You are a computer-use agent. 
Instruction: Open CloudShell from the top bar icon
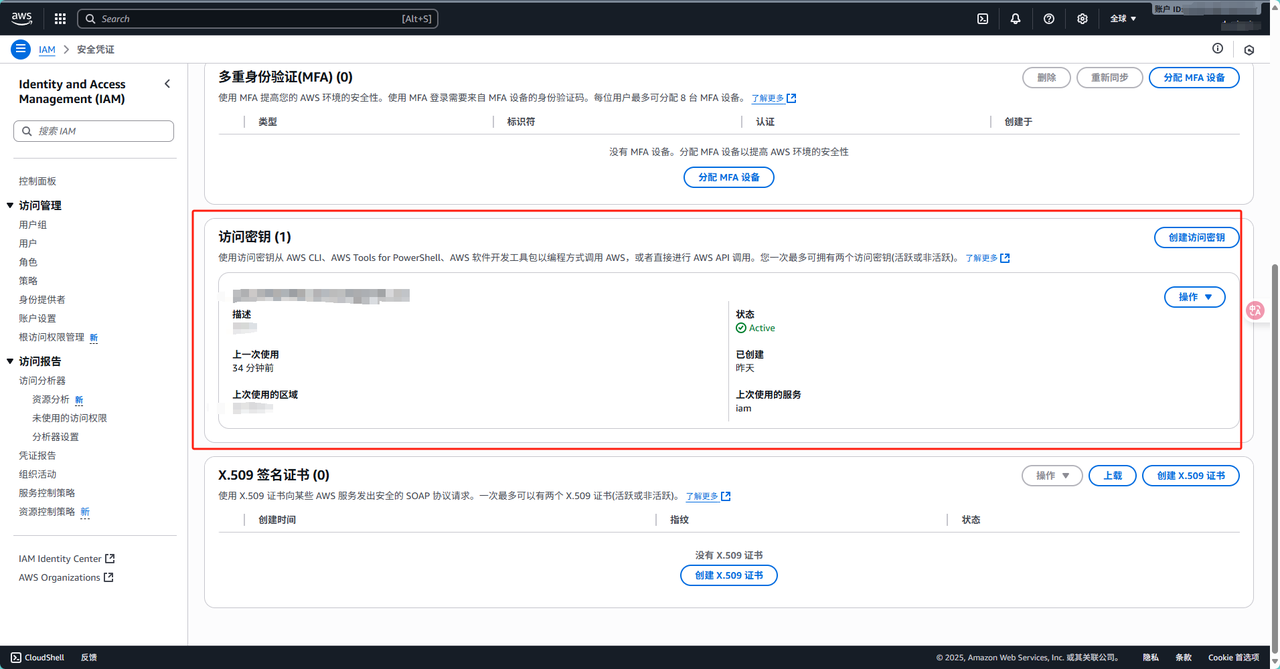point(983,18)
